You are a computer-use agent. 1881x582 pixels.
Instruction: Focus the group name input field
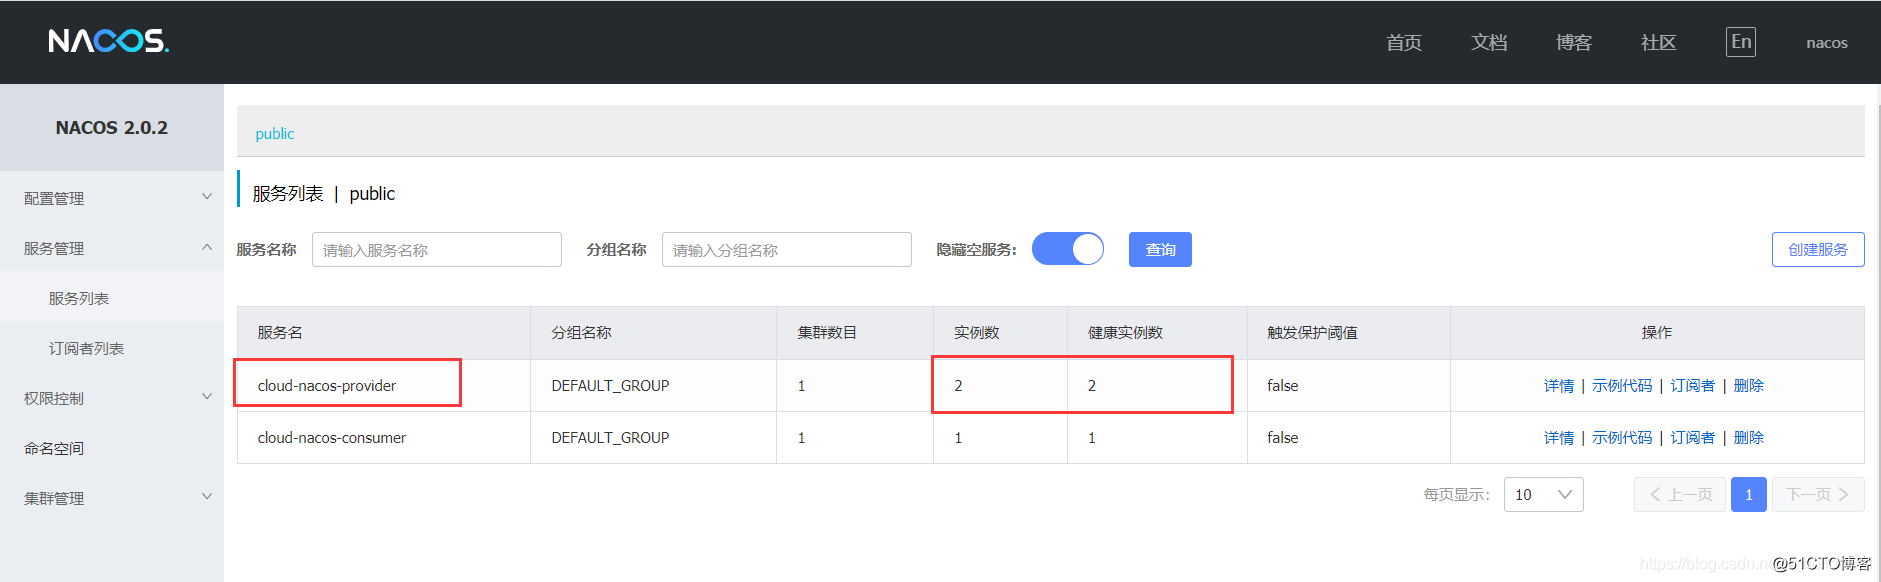coord(786,250)
